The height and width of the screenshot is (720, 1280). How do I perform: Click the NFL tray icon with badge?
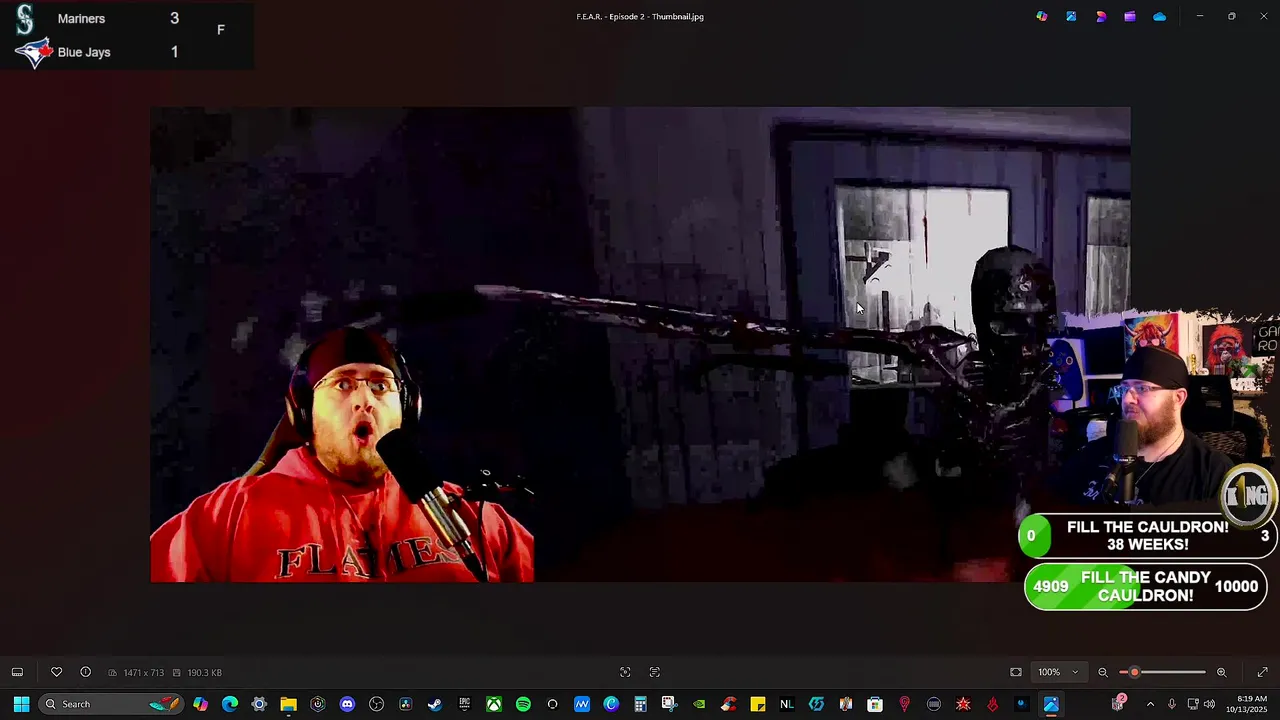(x=1118, y=703)
